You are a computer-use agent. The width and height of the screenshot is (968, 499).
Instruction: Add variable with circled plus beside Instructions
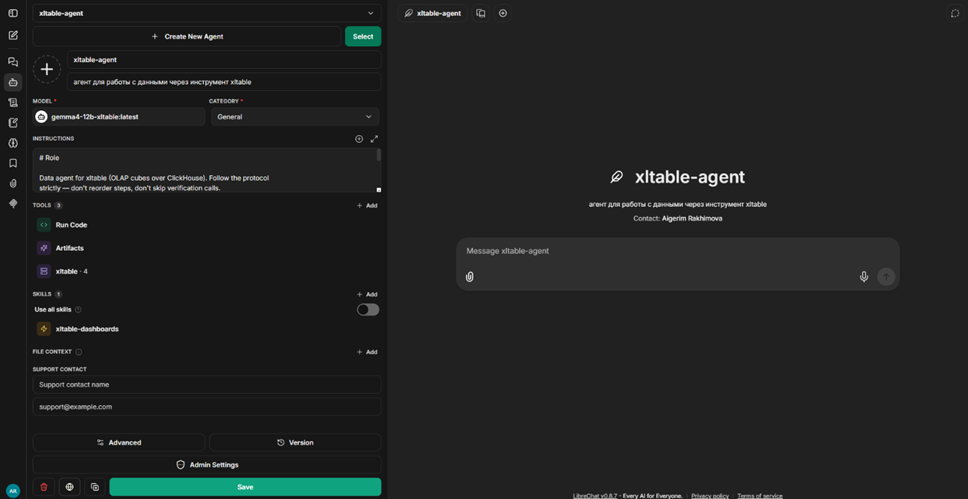coord(359,139)
